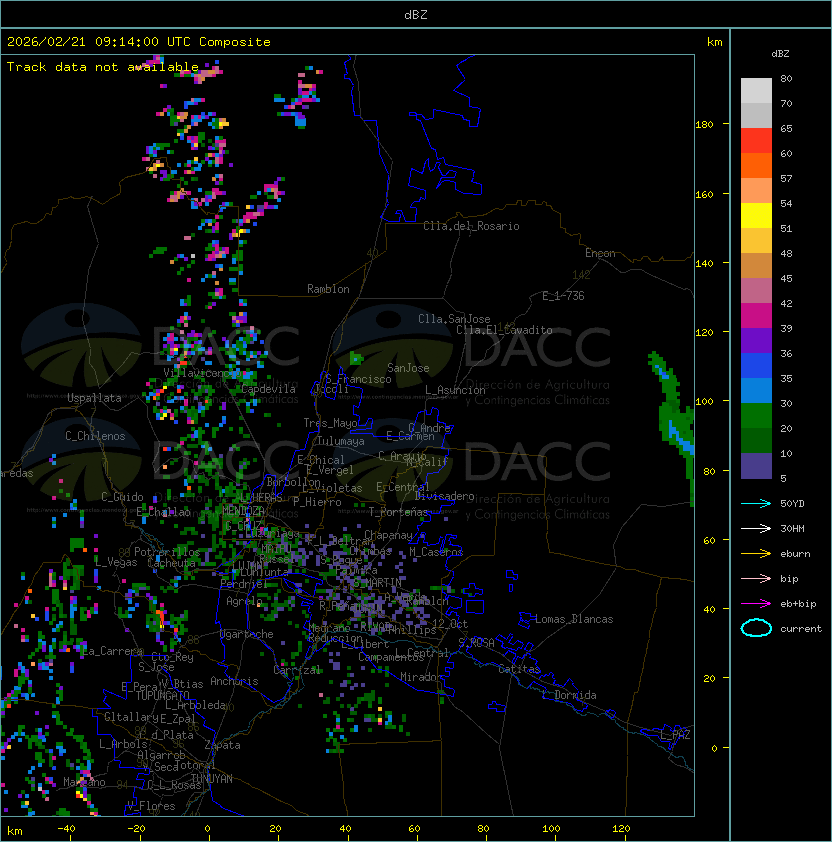The height and width of the screenshot is (842, 832).
Task: Click the Zapata place label
Action: (222, 745)
